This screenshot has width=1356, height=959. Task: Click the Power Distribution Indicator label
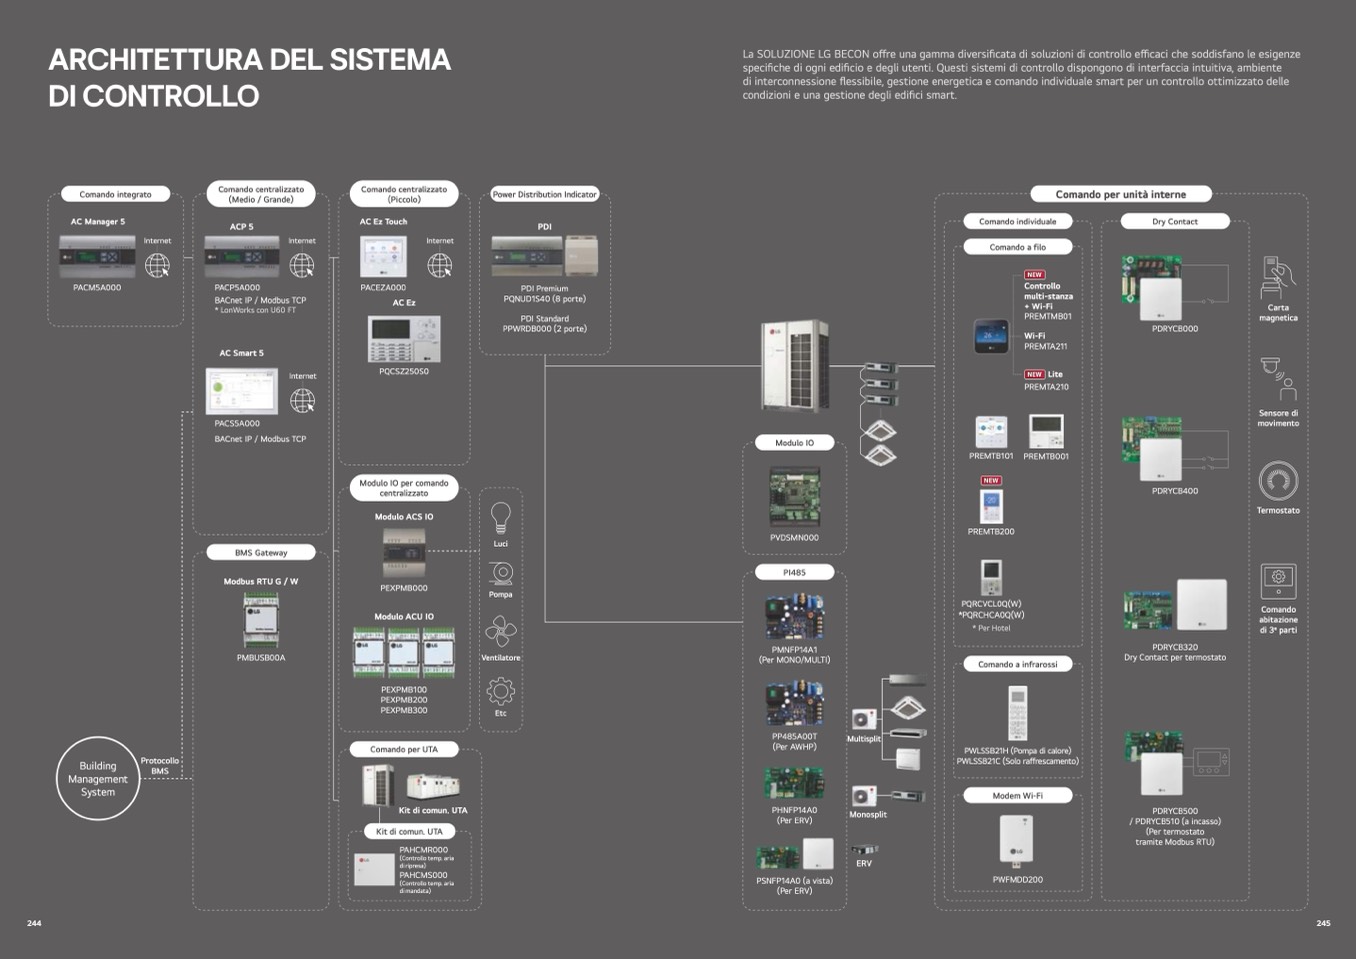[x=544, y=194]
